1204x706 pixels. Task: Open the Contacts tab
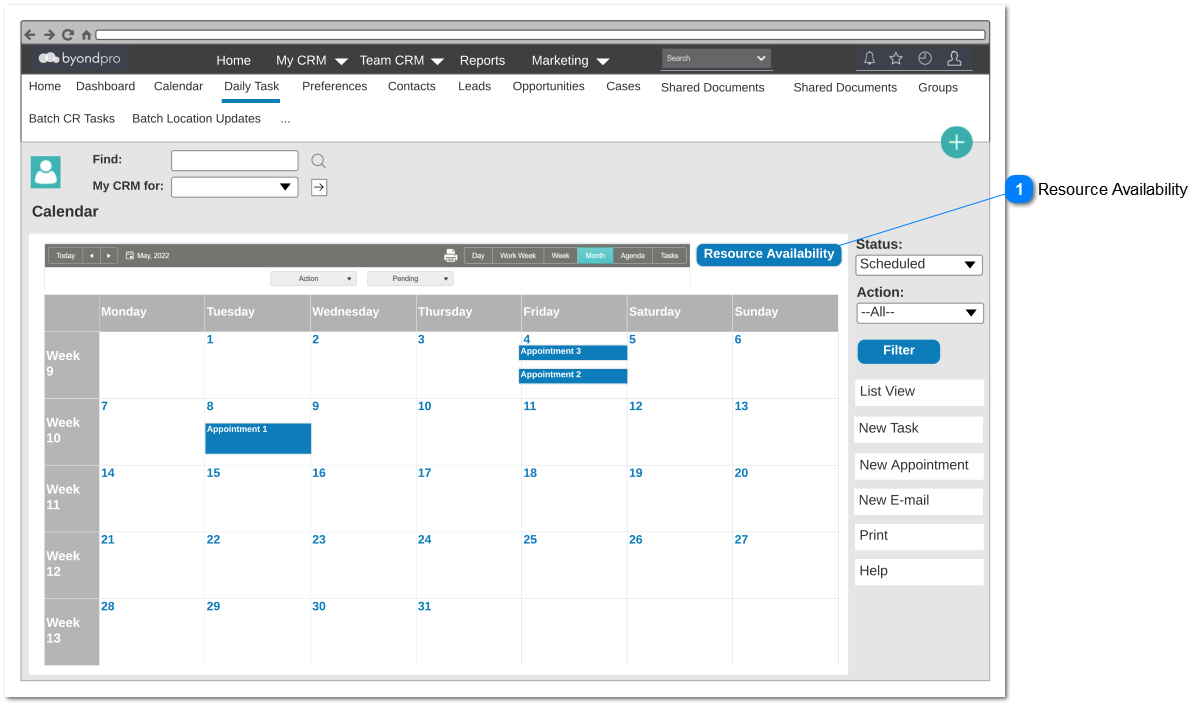[411, 87]
